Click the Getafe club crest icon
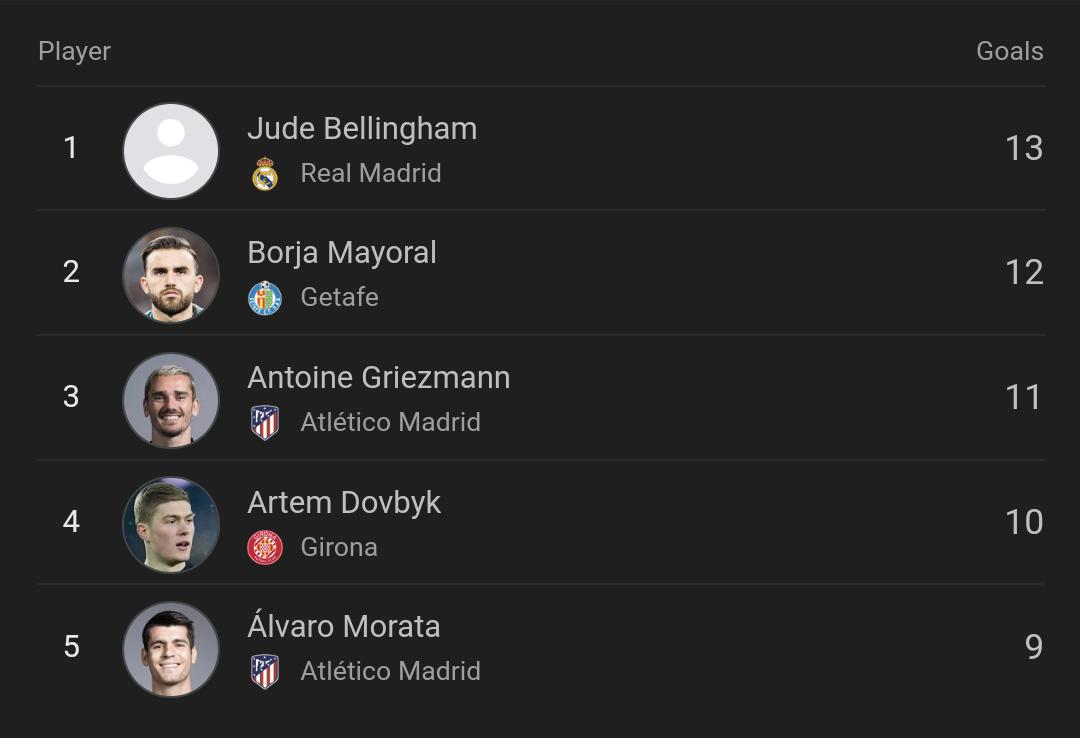Screen dimensions: 1080x738 pos(265,298)
